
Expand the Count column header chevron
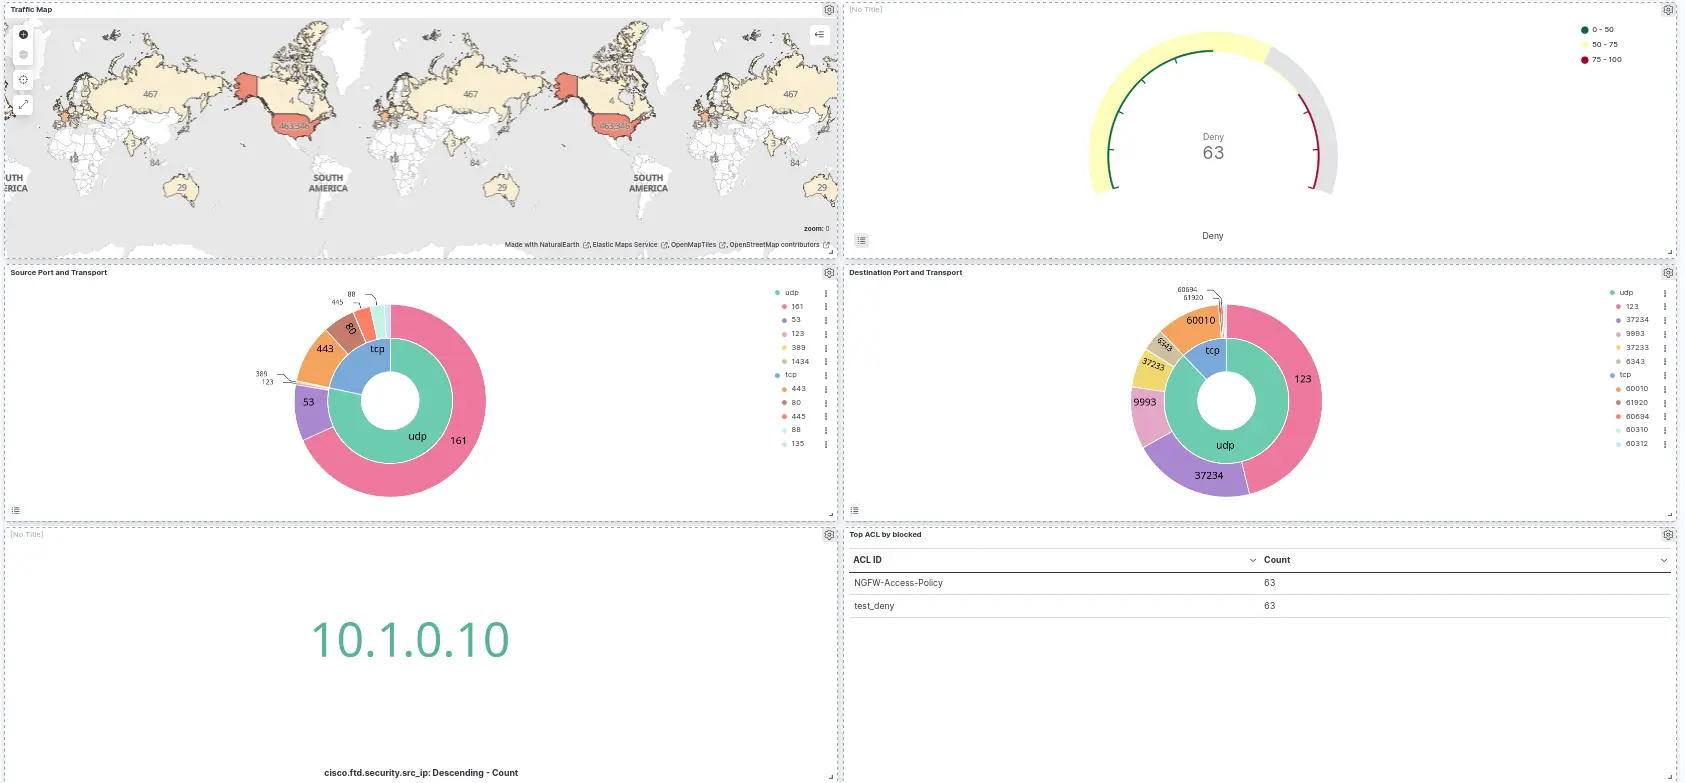[x=1664, y=560]
